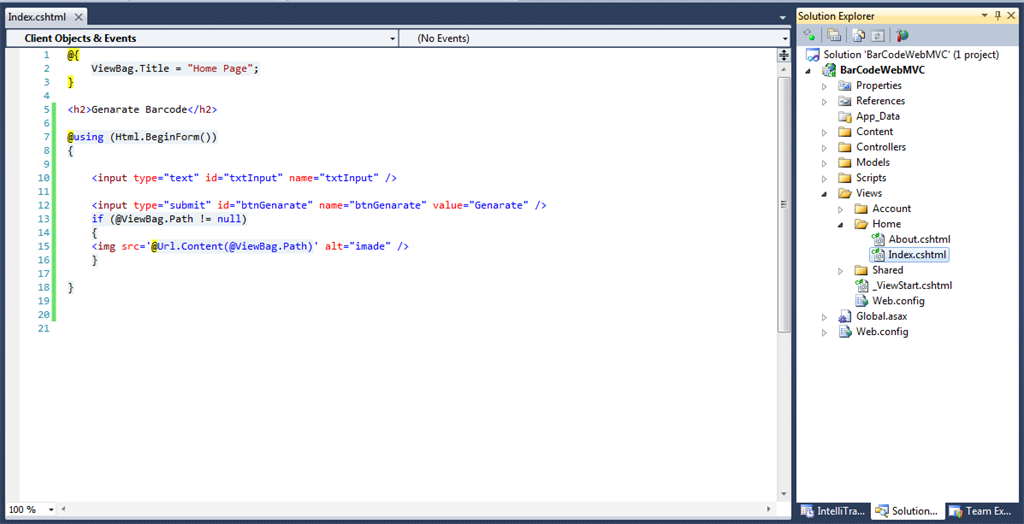
Task: Click the editor scroll up arrow
Action: click(784, 69)
